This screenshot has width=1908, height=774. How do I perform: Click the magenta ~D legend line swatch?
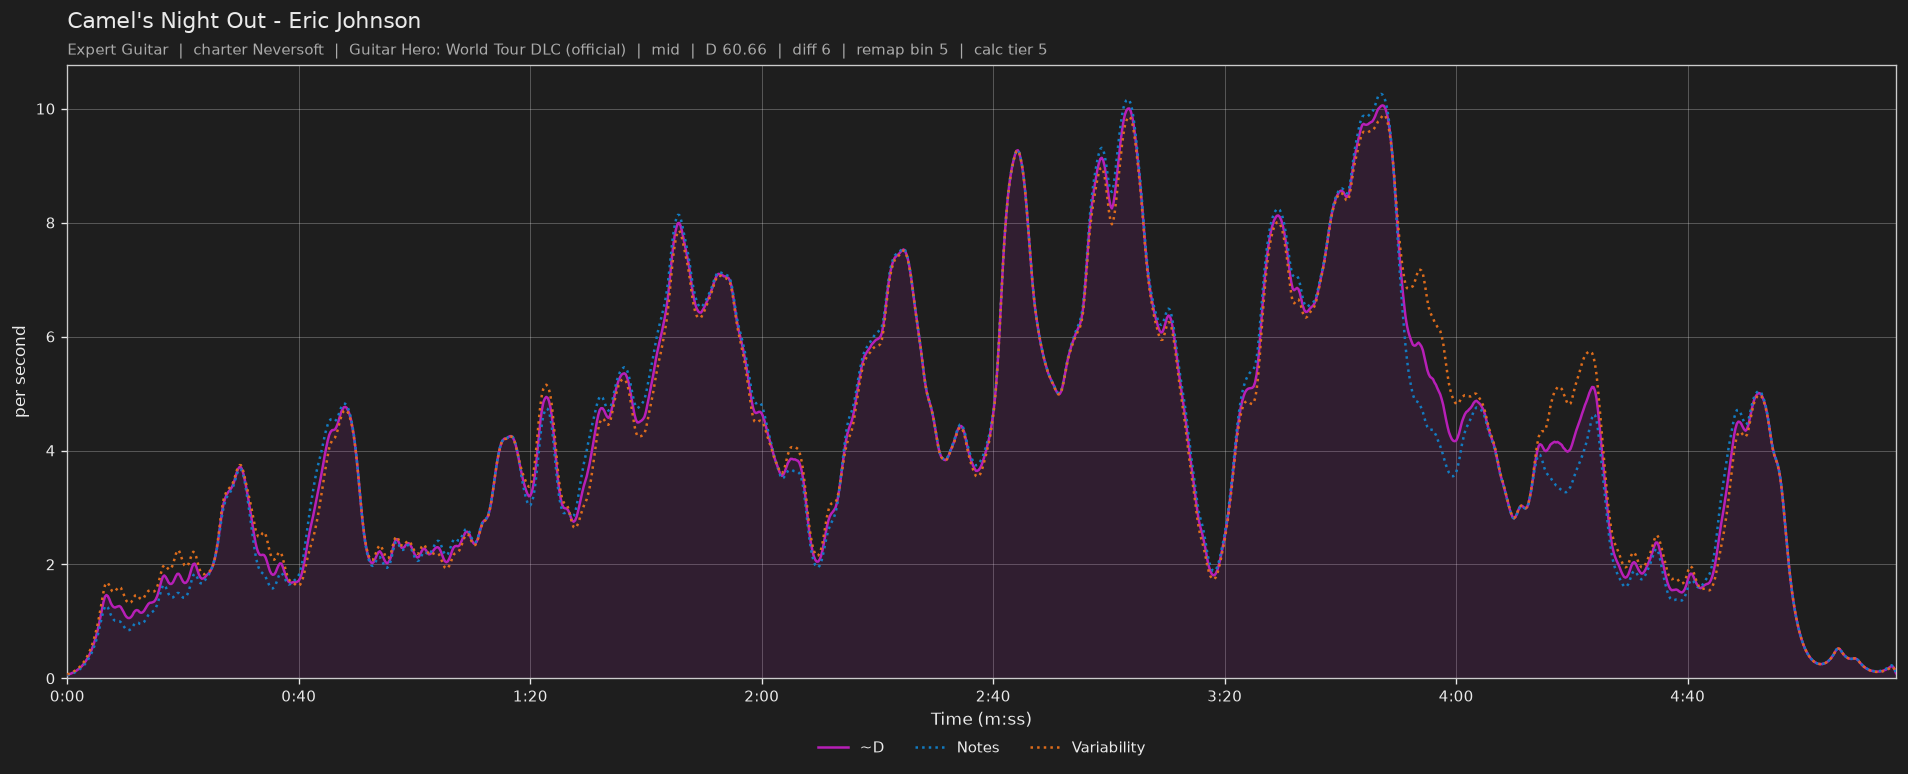pos(833,748)
